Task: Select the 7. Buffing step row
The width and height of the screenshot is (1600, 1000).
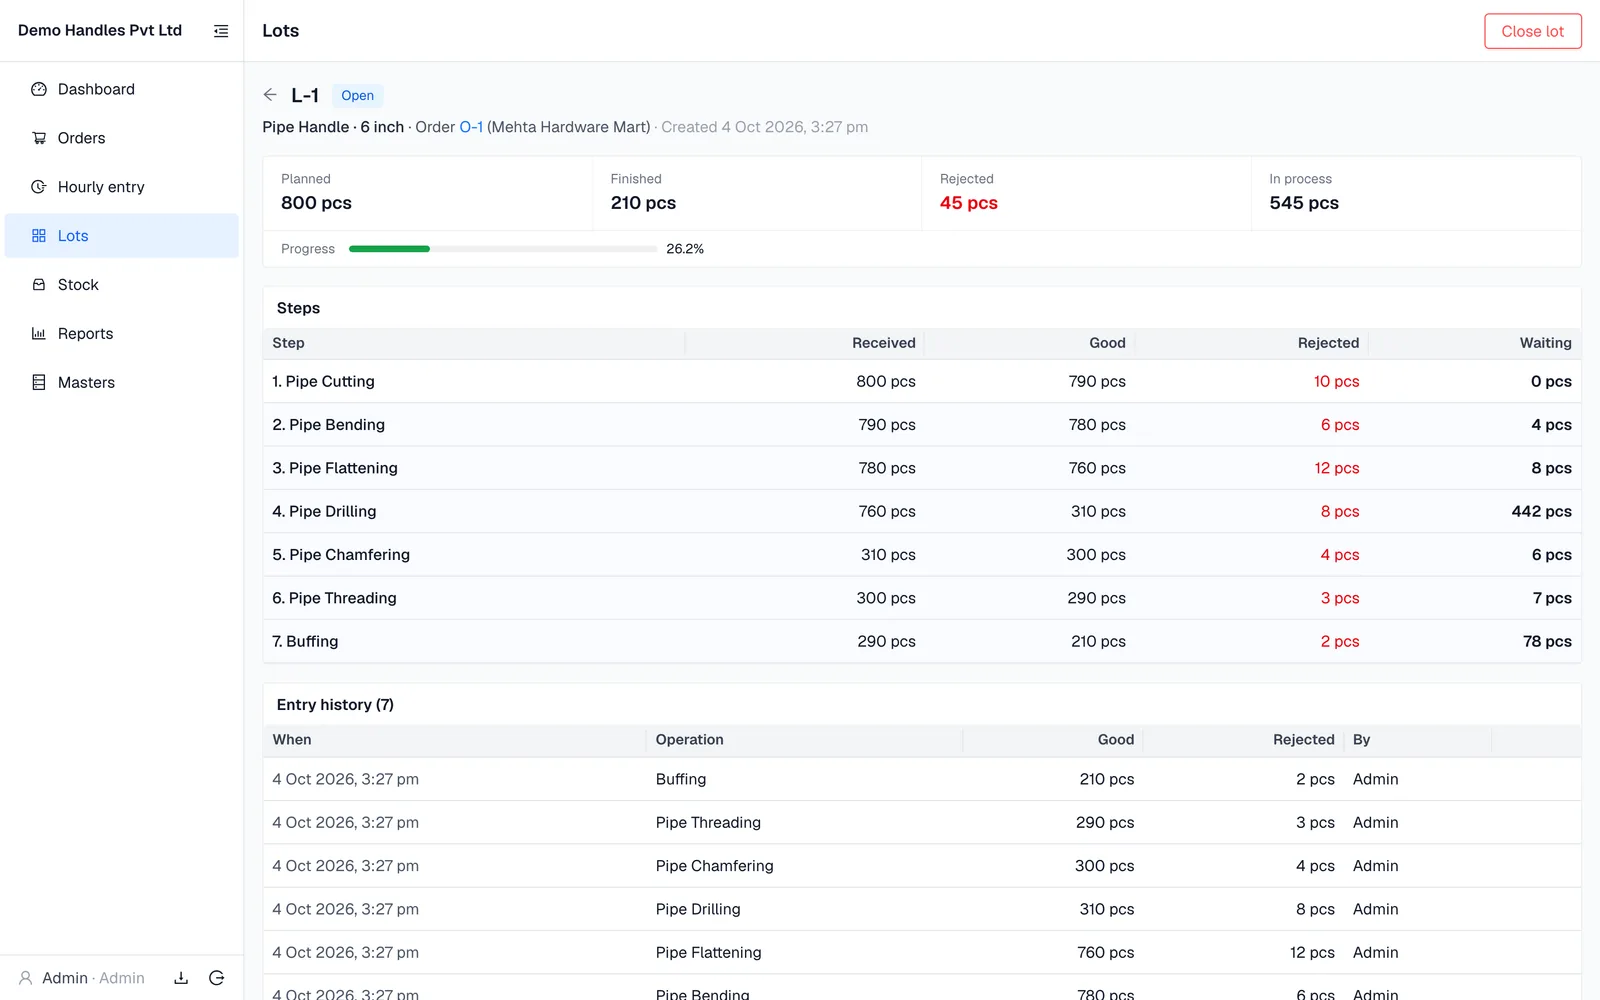Action: click(x=922, y=641)
